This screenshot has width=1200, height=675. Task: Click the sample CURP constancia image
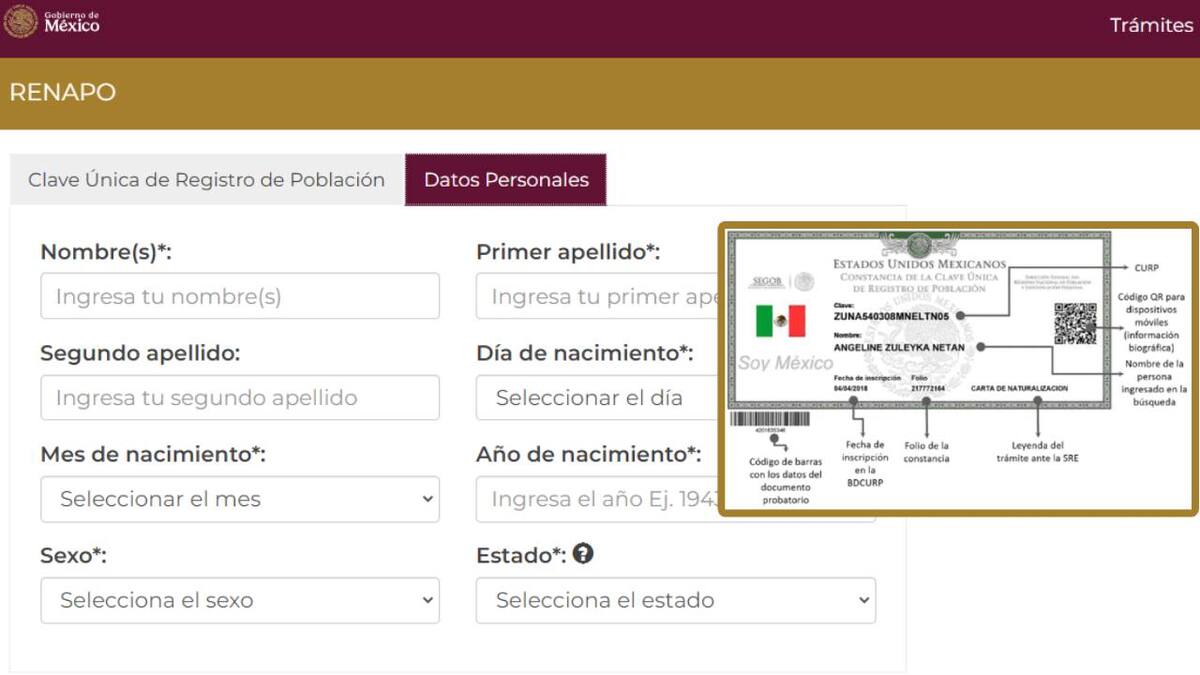[957, 369]
